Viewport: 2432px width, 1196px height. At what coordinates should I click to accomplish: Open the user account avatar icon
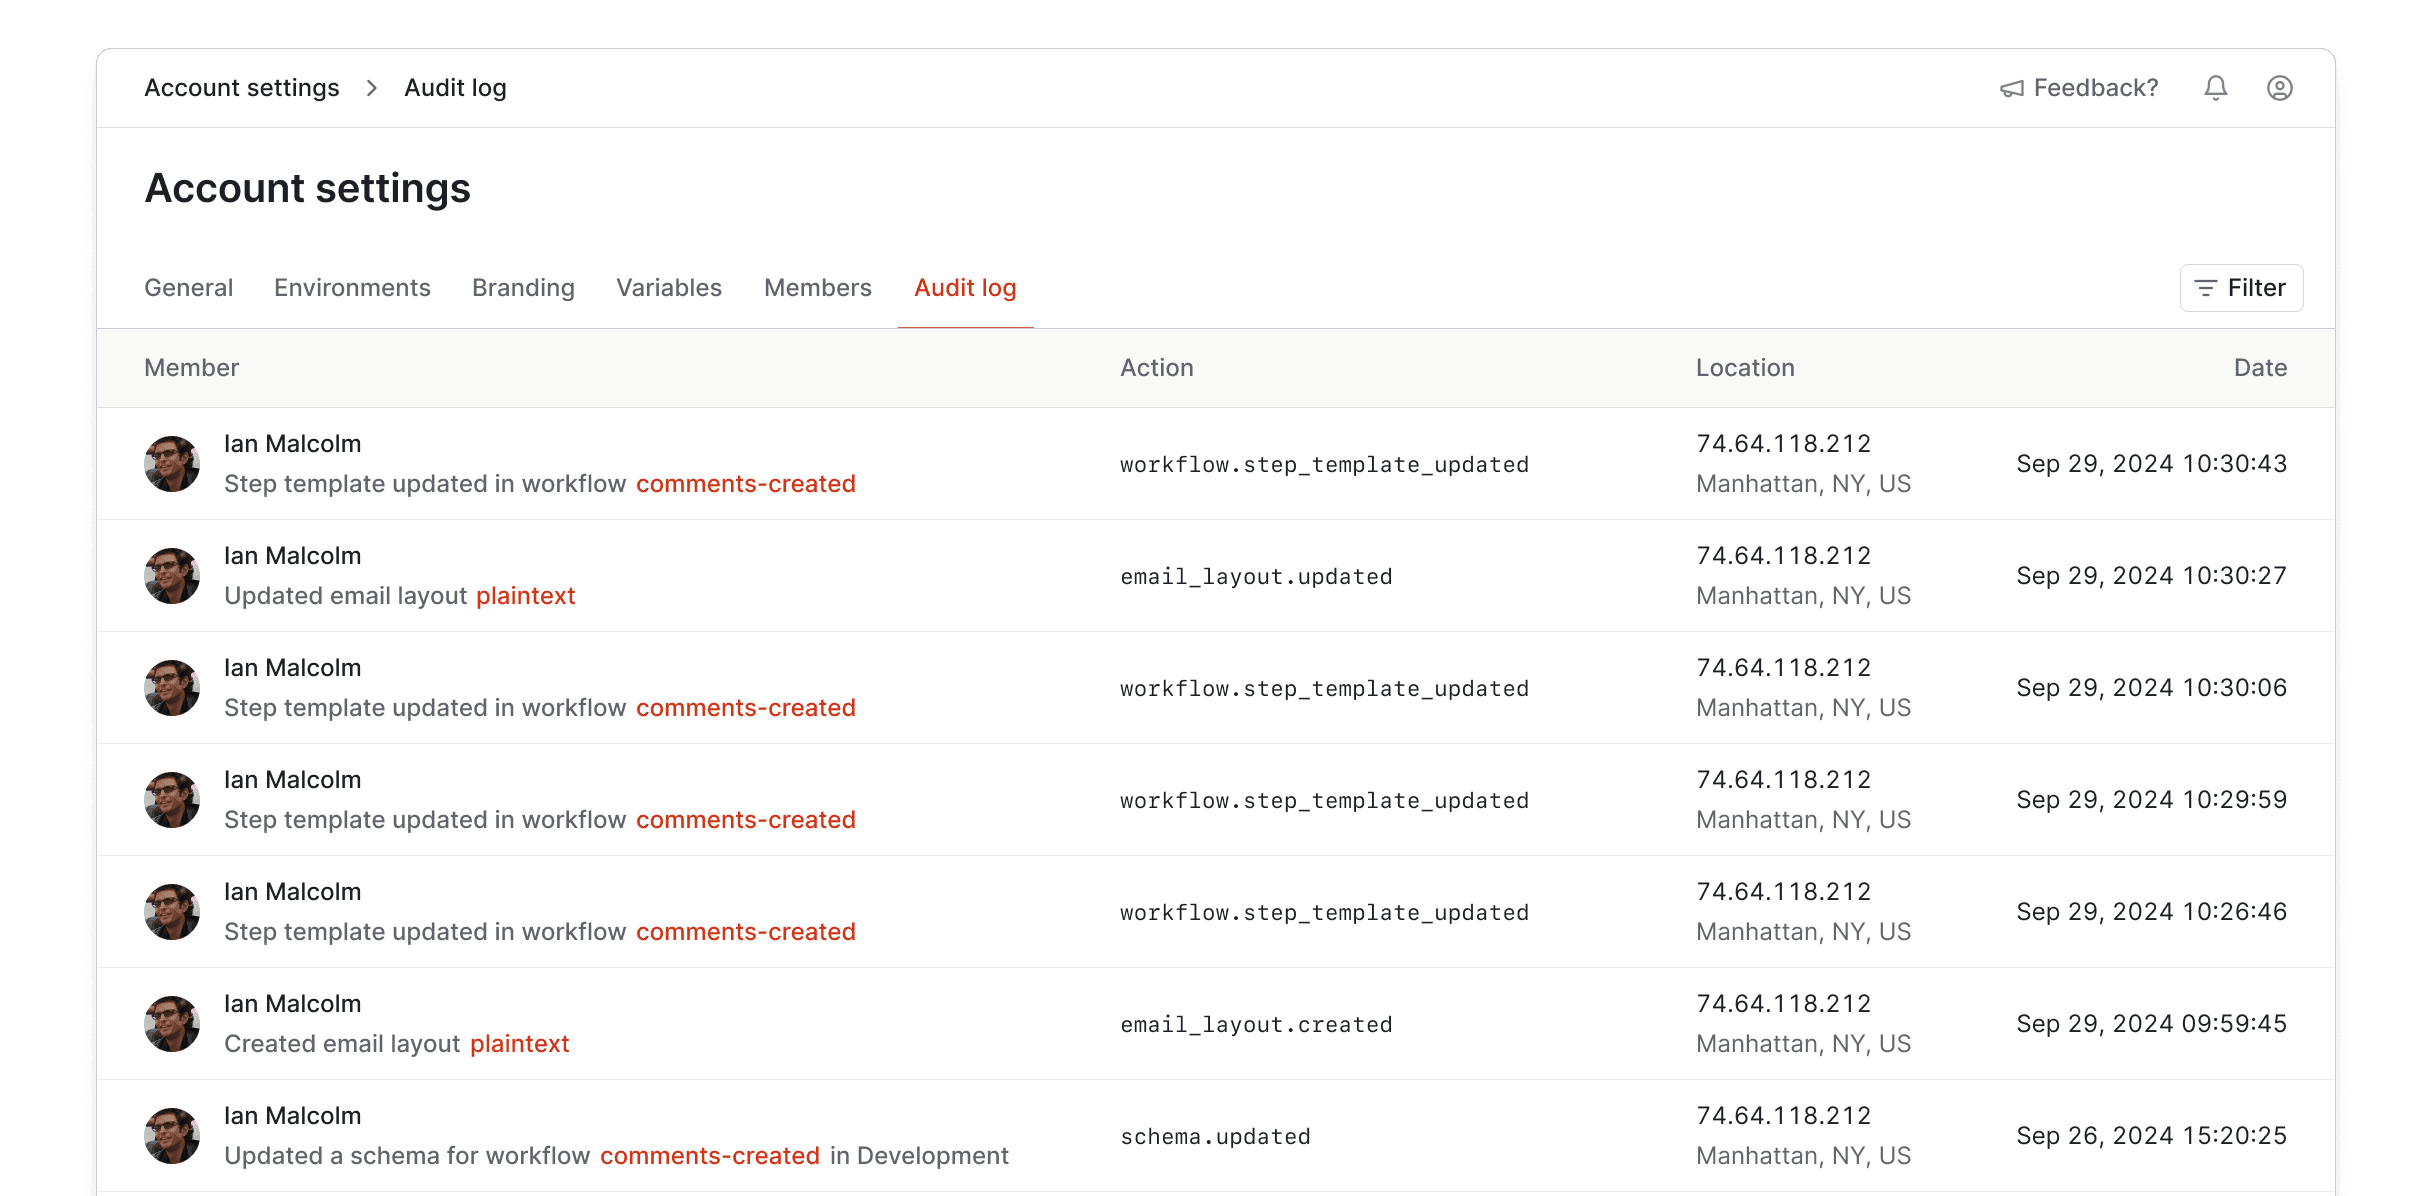point(2279,88)
